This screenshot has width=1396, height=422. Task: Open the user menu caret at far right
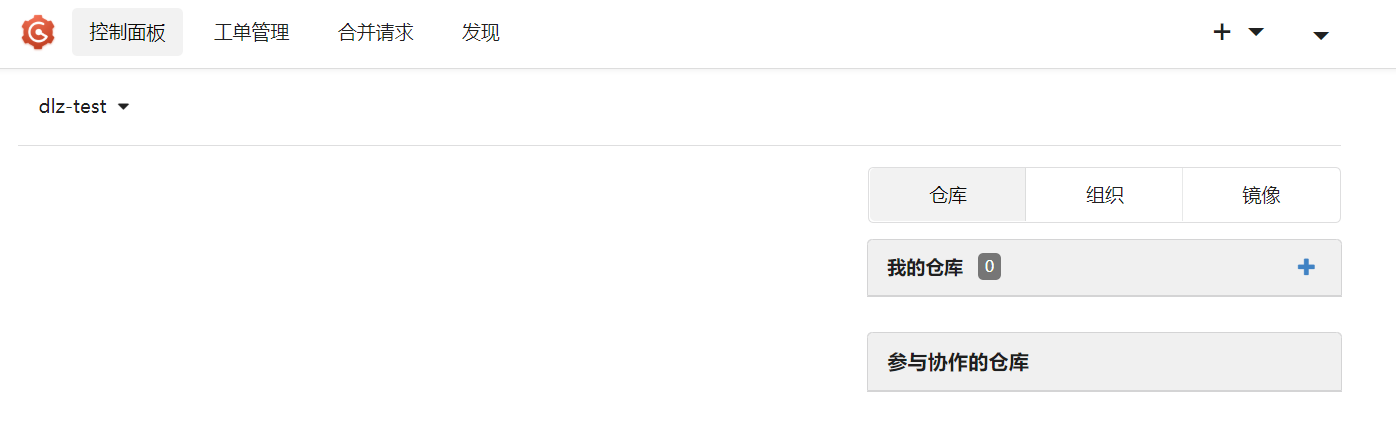point(1320,35)
